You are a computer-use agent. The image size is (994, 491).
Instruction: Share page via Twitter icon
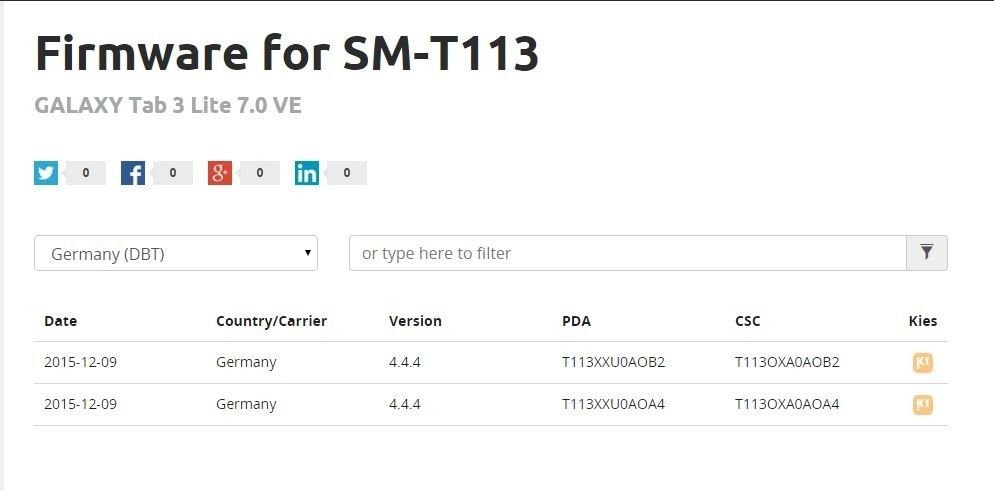[x=46, y=173]
